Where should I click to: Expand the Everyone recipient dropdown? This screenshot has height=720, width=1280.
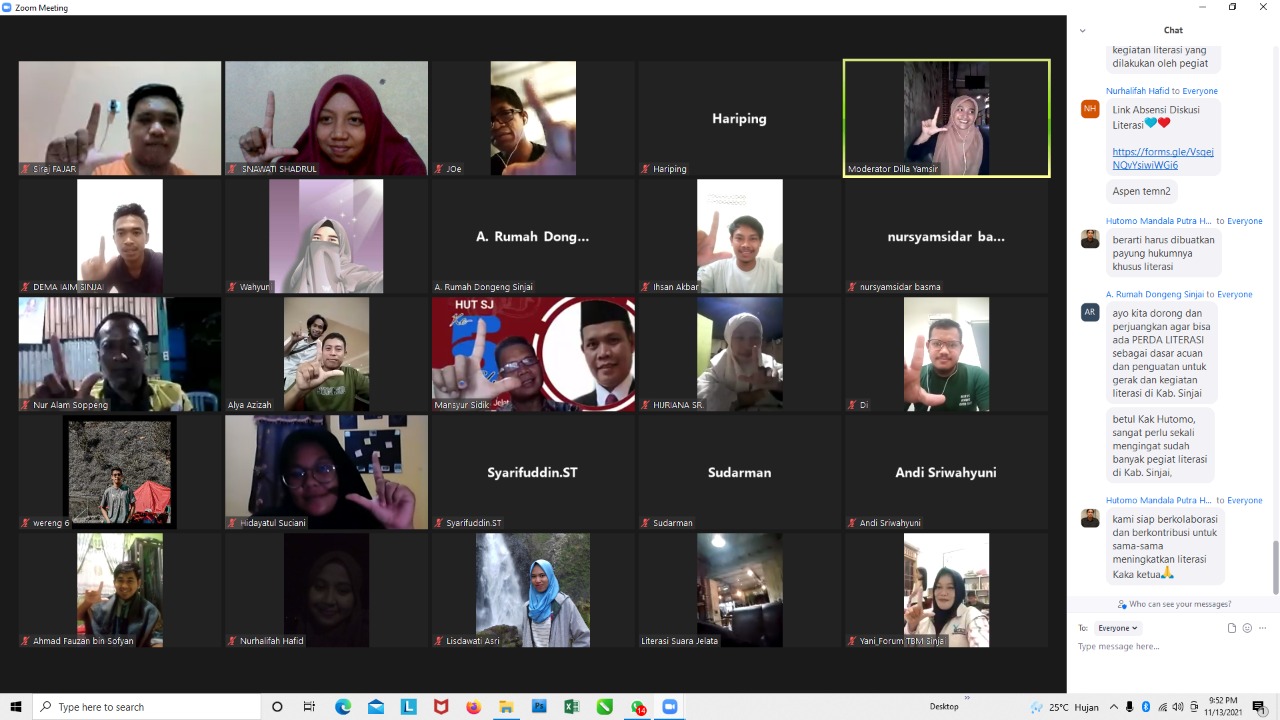1117,628
